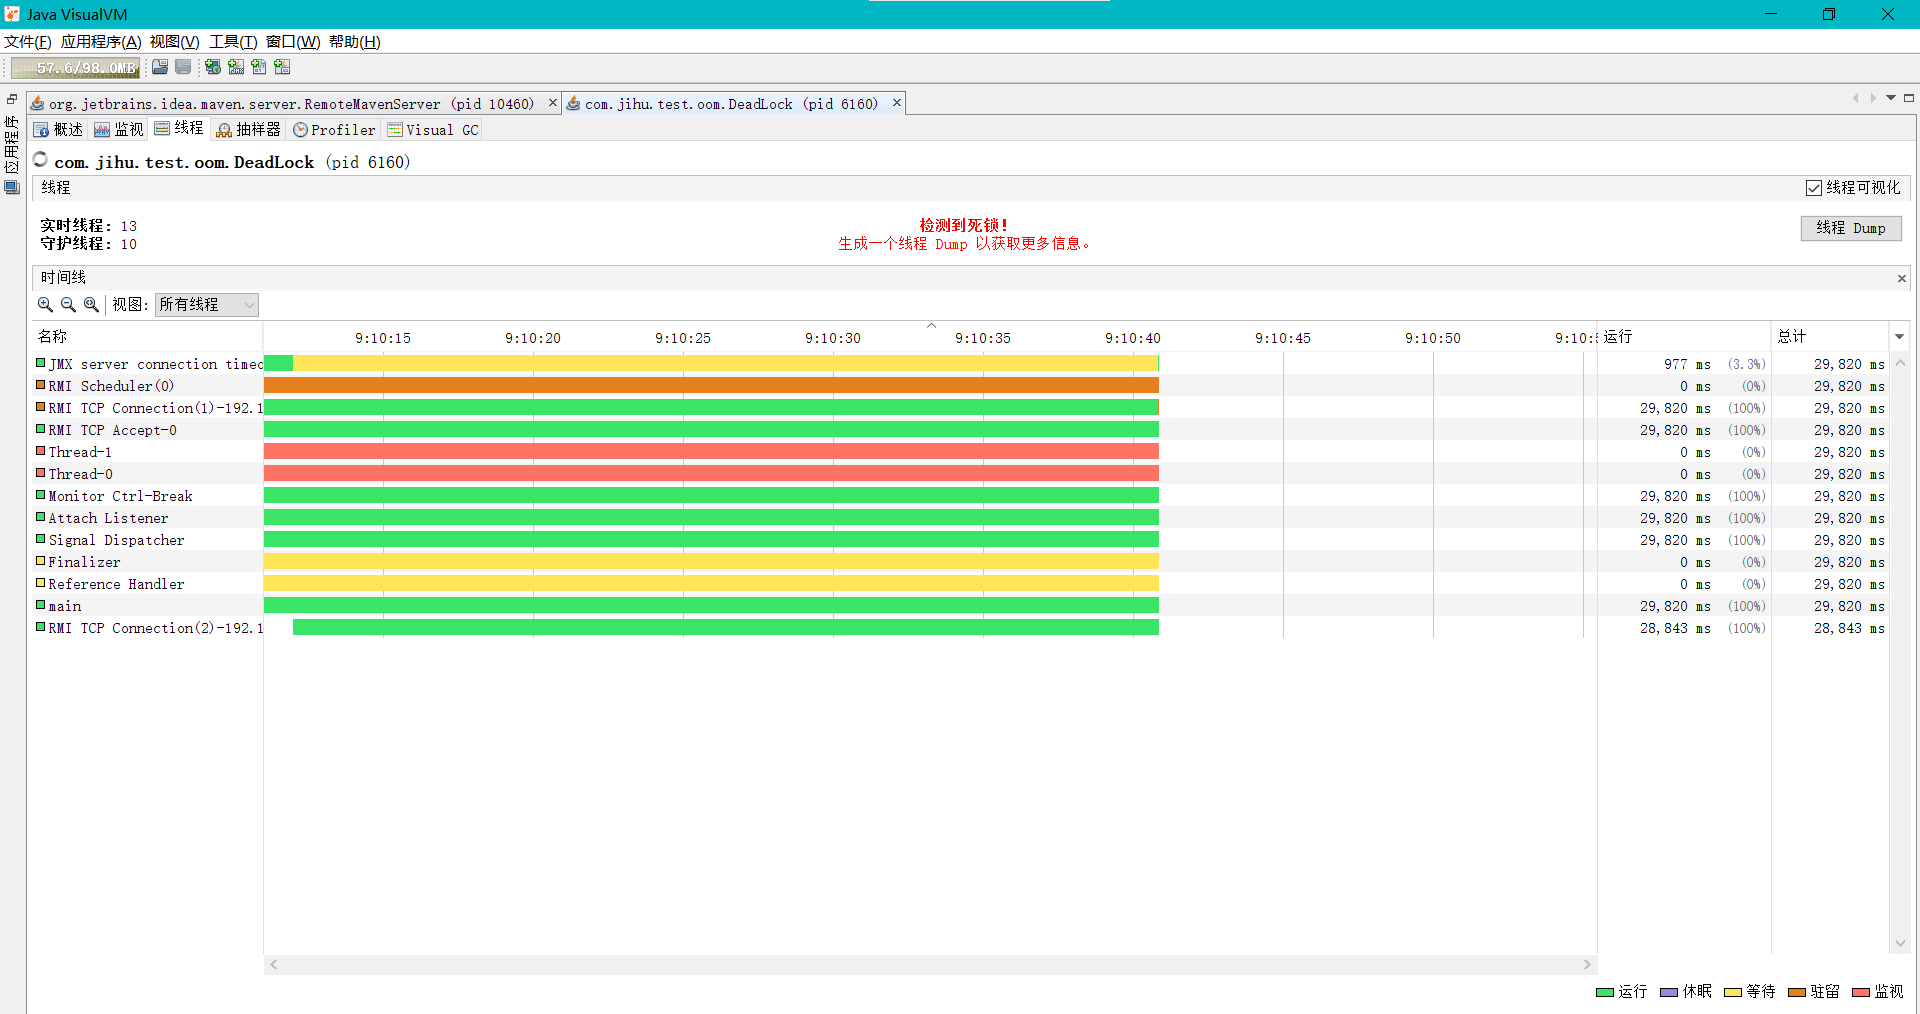
Task: Open the 视图(V) menu
Action: point(175,42)
